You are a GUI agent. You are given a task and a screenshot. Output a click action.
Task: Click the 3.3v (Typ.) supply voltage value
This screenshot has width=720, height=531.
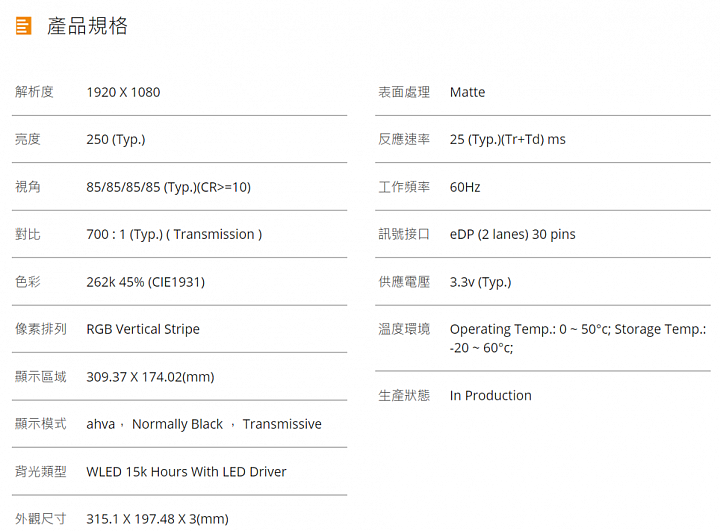(480, 282)
